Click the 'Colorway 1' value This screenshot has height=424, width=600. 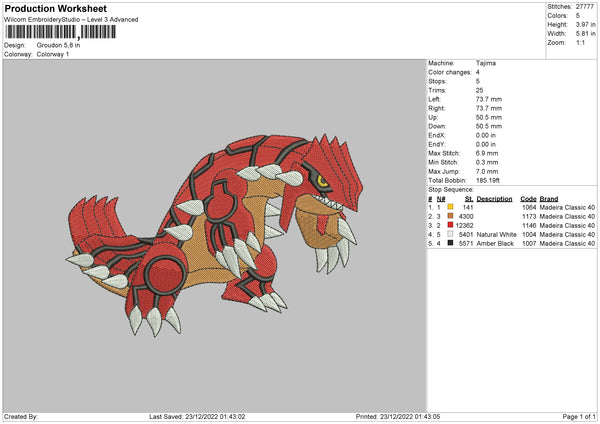[53, 54]
